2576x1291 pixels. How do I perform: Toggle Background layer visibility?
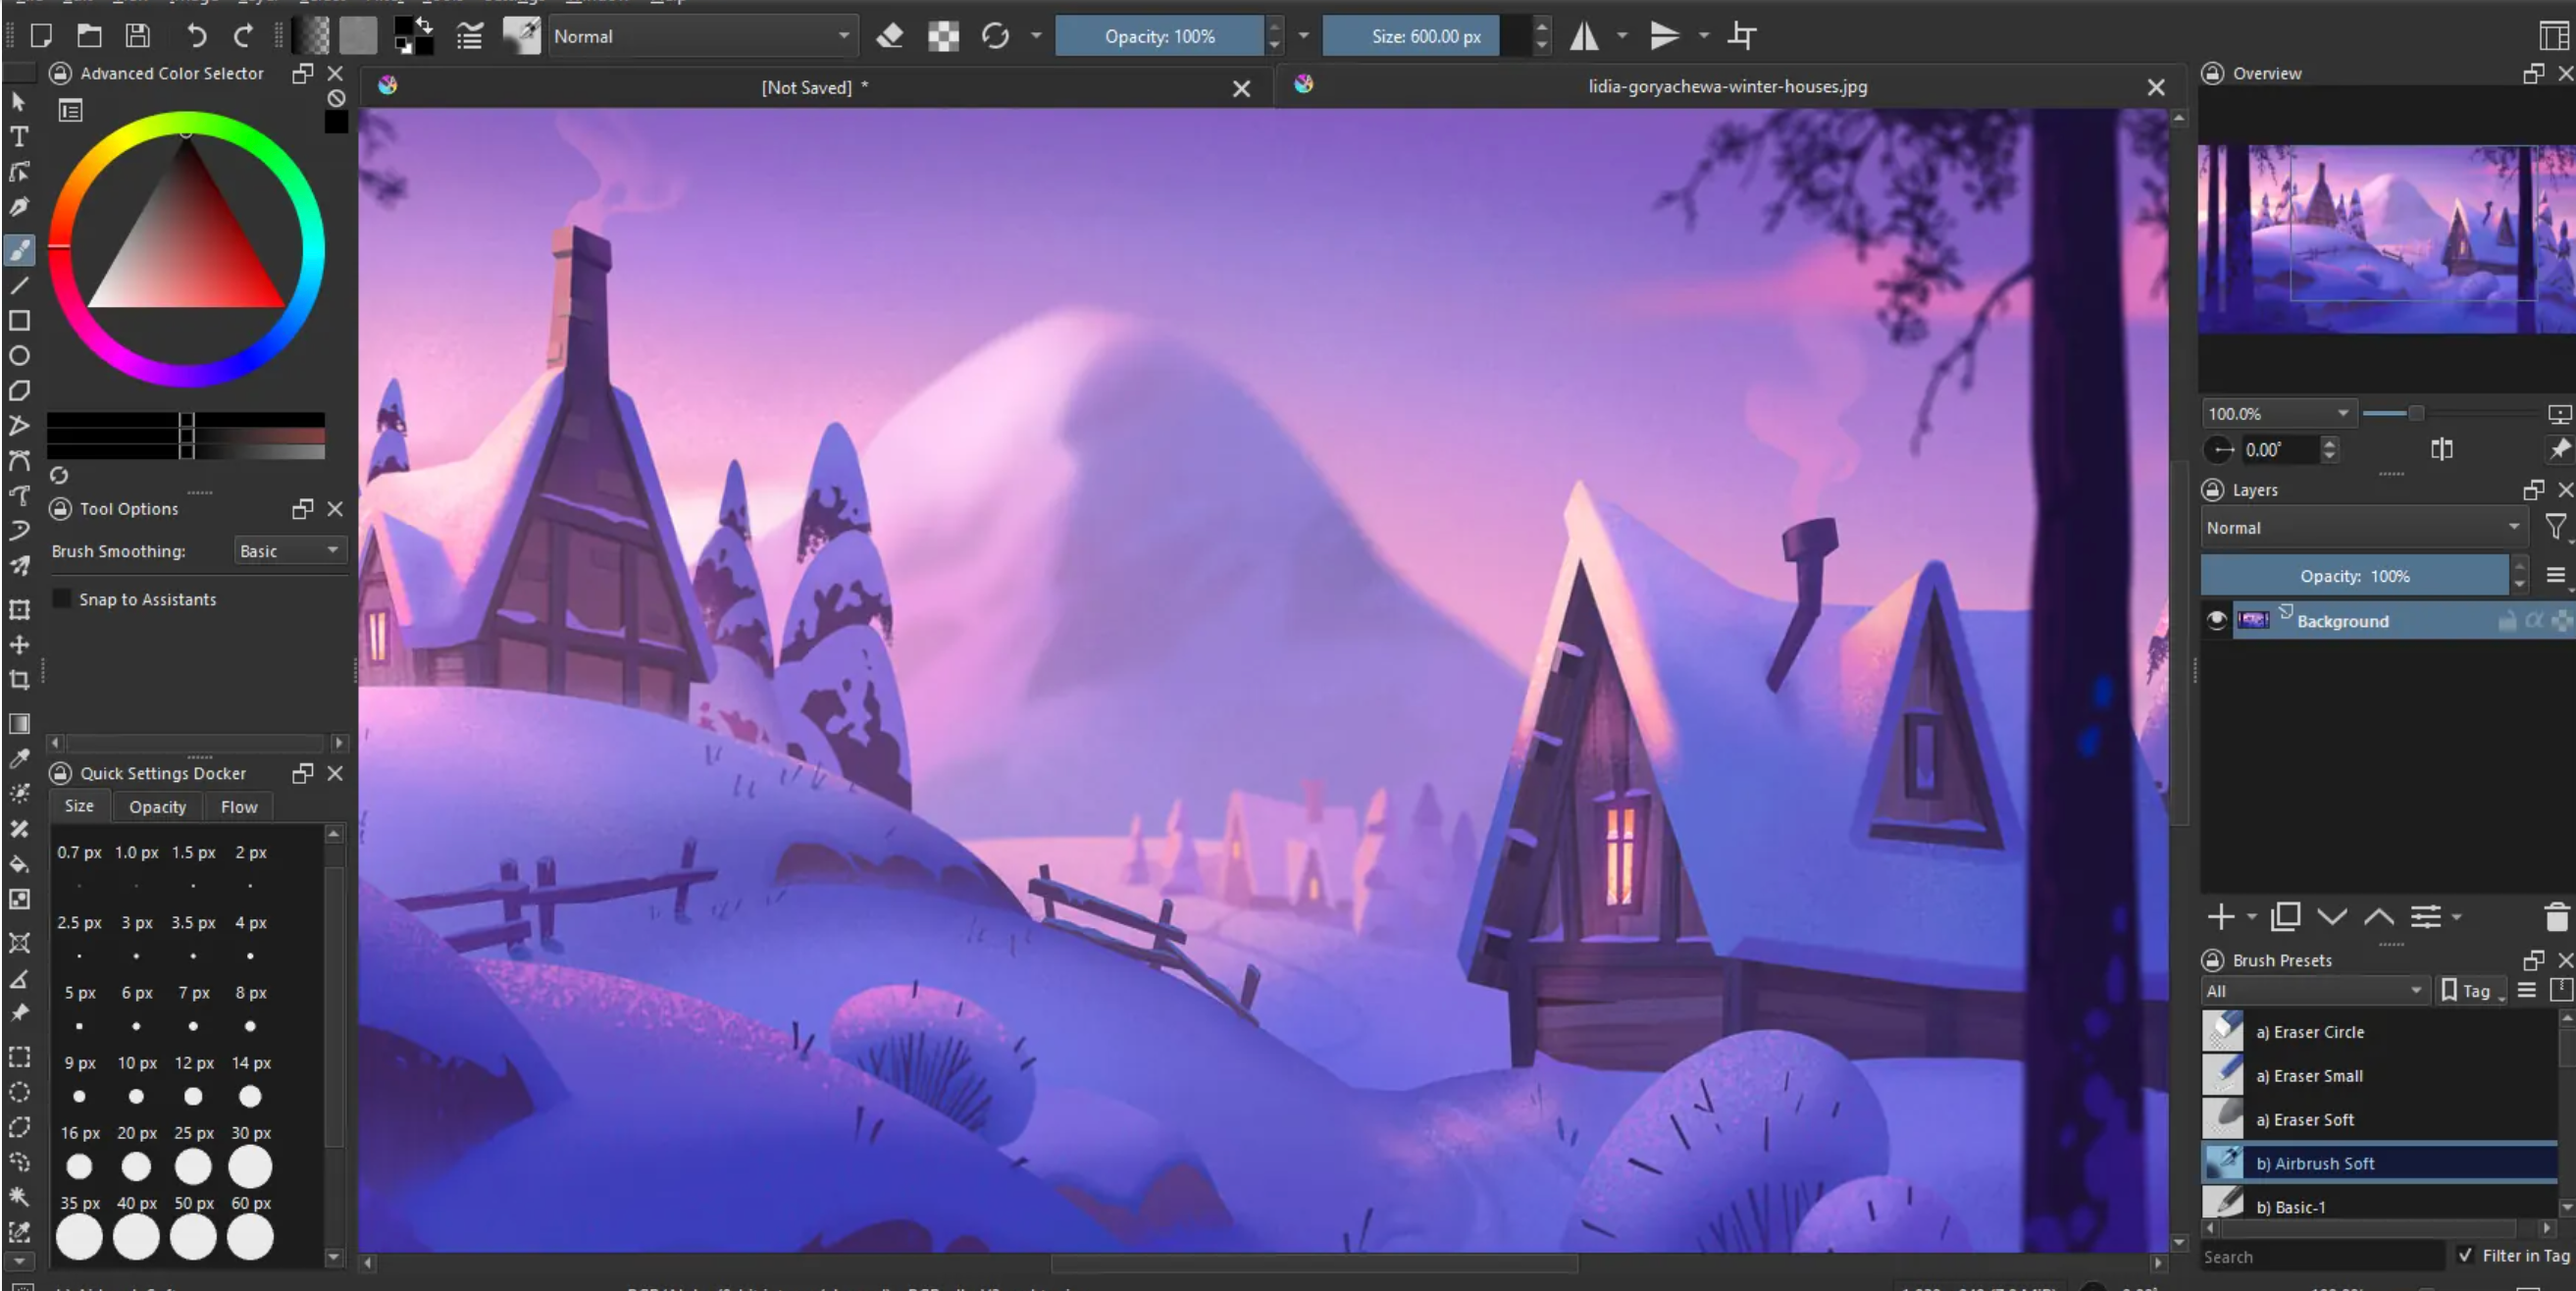point(2214,621)
